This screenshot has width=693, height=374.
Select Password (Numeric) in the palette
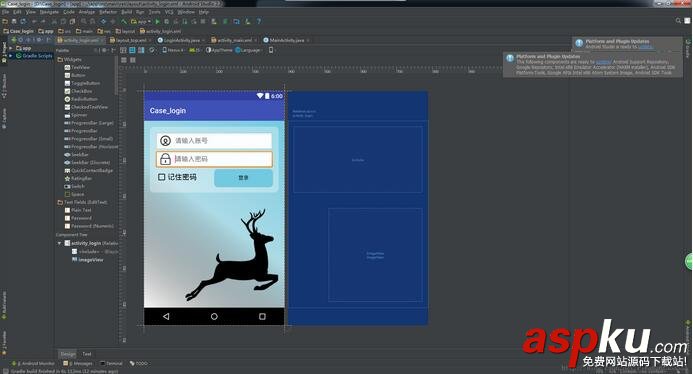point(89,226)
